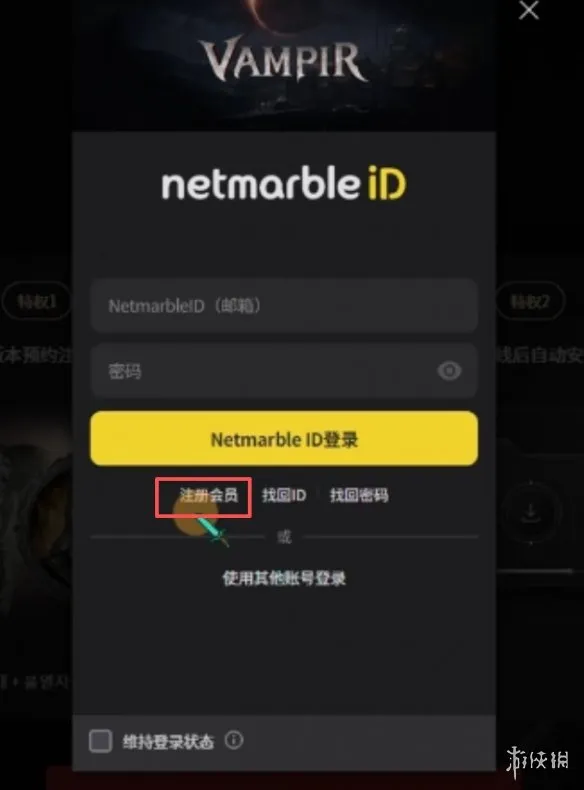This screenshot has height=790, width=584.
Task: Open the 注册会员 registration link
Action: [x=208, y=495]
